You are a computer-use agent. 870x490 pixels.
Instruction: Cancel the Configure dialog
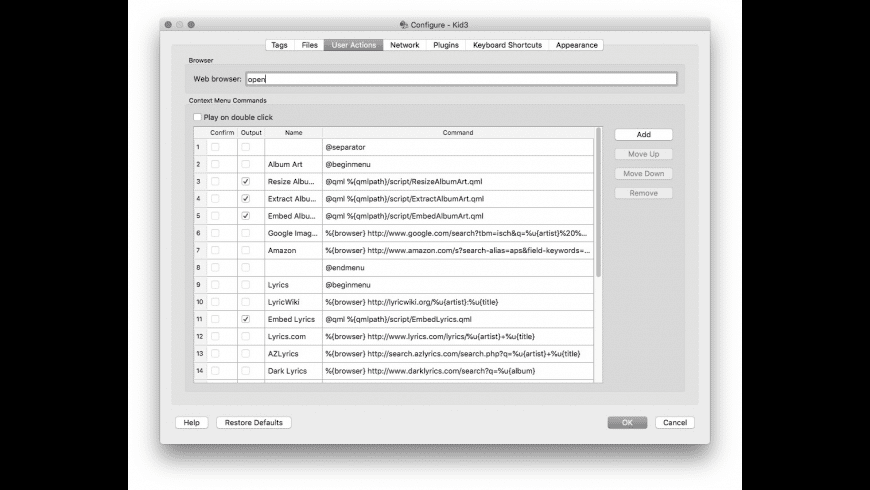tap(675, 422)
